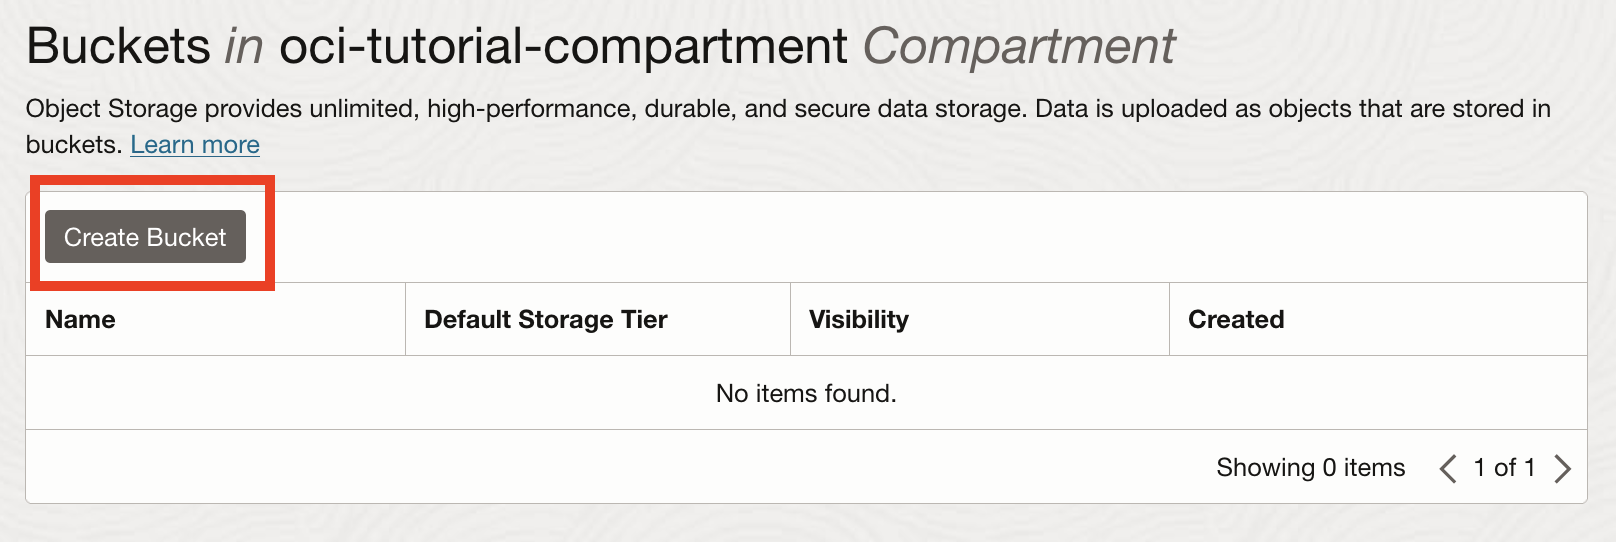The image size is (1616, 542).
Task: Click empty toolbar space right of Create Bucket
Action: (900, 237)
